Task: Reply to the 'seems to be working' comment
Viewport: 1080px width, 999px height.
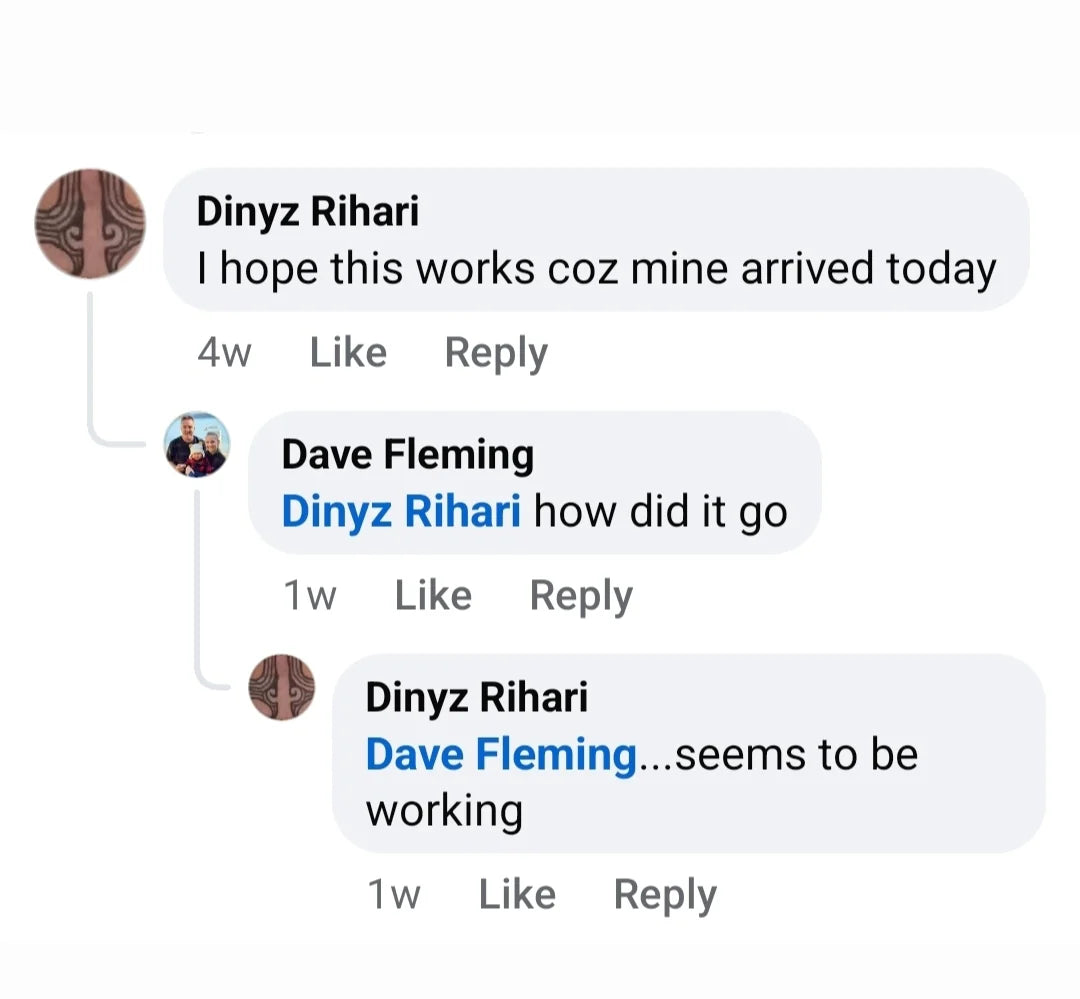Action: [665, 894]
